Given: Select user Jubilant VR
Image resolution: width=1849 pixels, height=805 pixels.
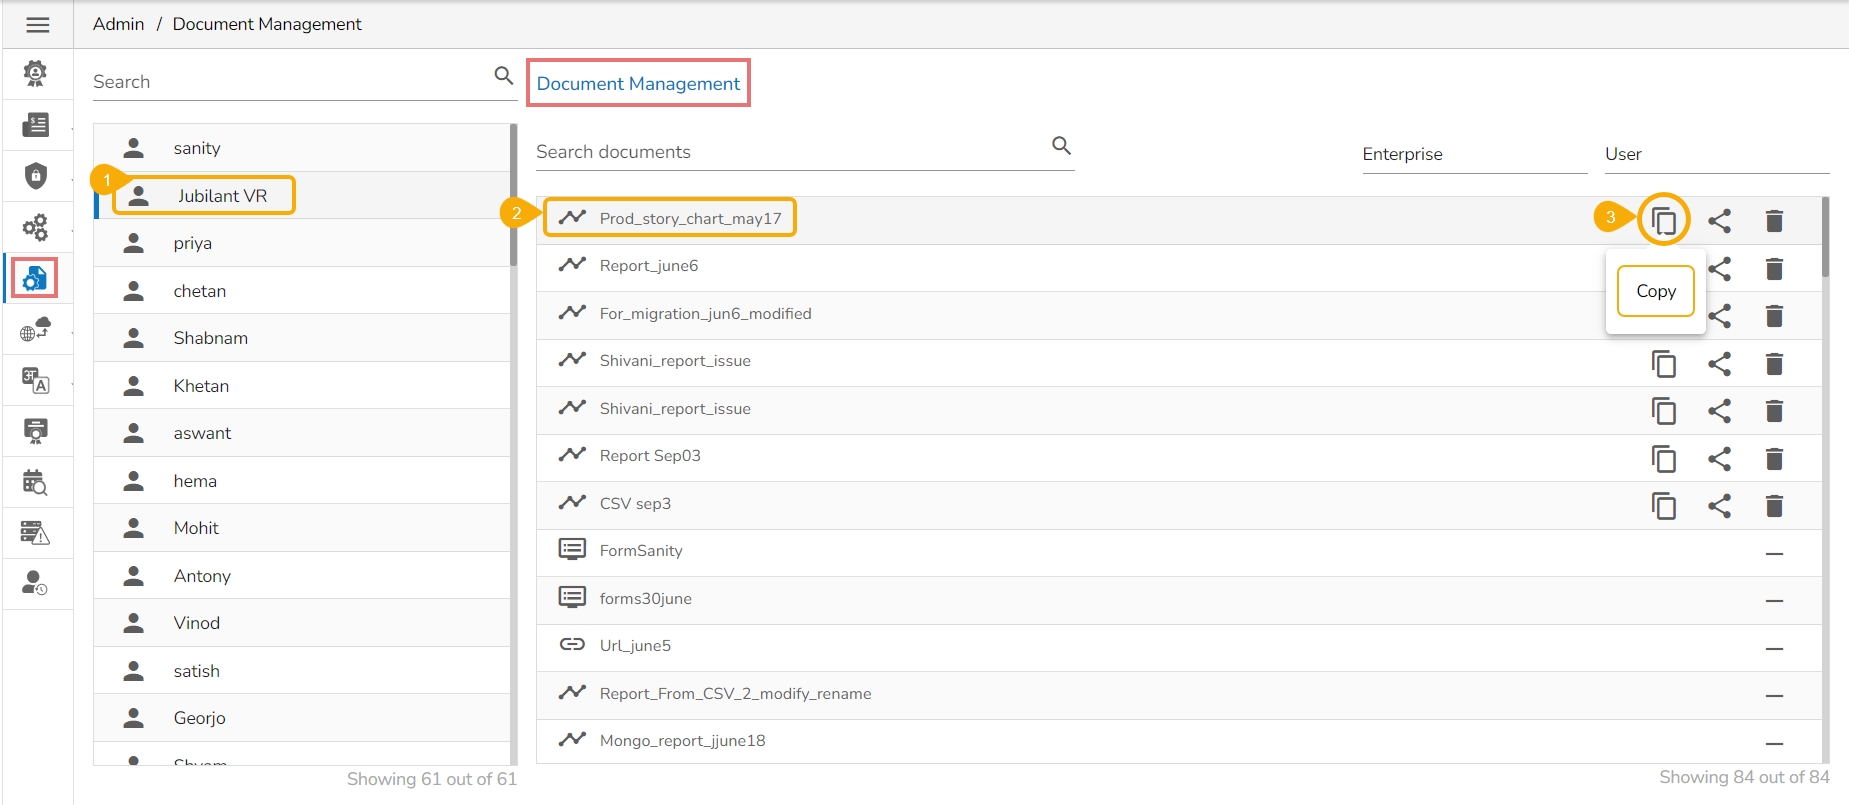Looking at the screenshot, I should [221, 196].
